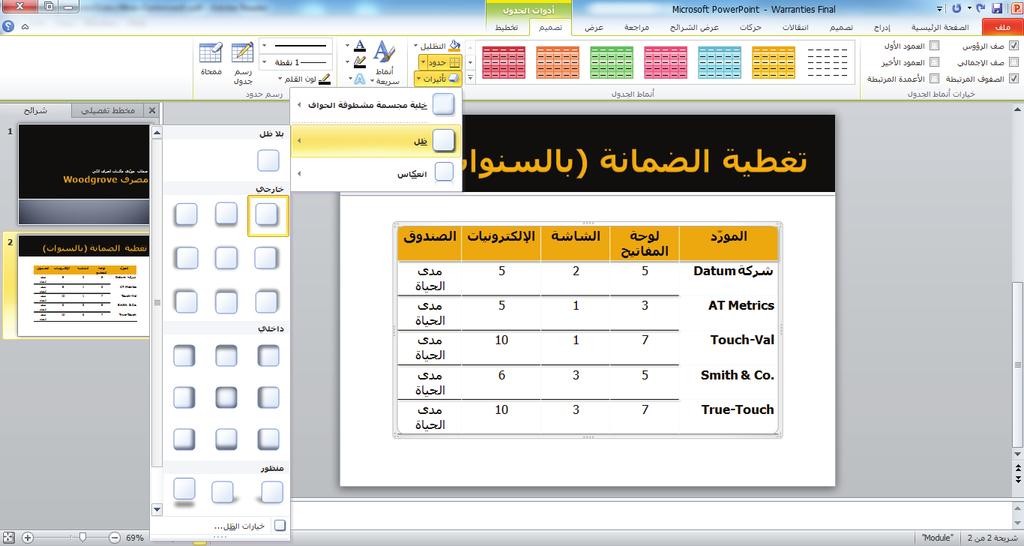The height and width of the screenshot is (546, 1024).
Task: Apply the red table style
Action: [x=504, y=63]
